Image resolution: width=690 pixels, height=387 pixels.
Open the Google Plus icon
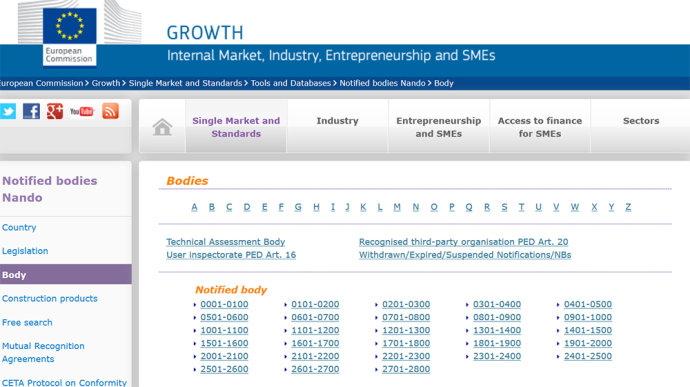click(x=55, y=111)
